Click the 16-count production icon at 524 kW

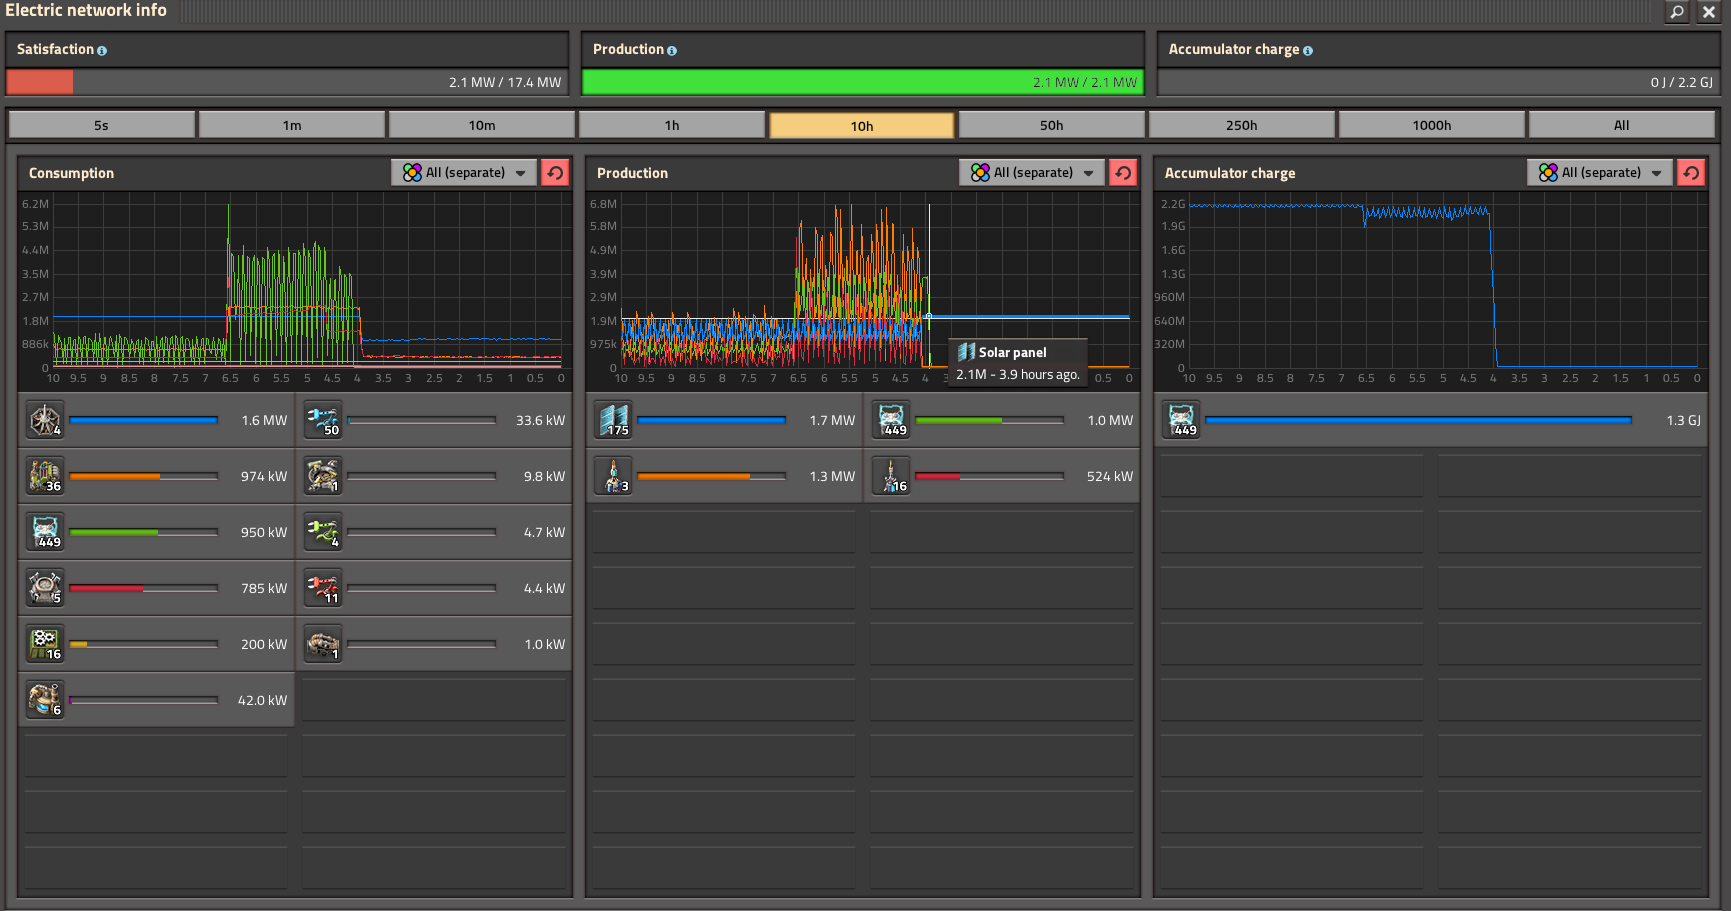click(x=891, y=476)
